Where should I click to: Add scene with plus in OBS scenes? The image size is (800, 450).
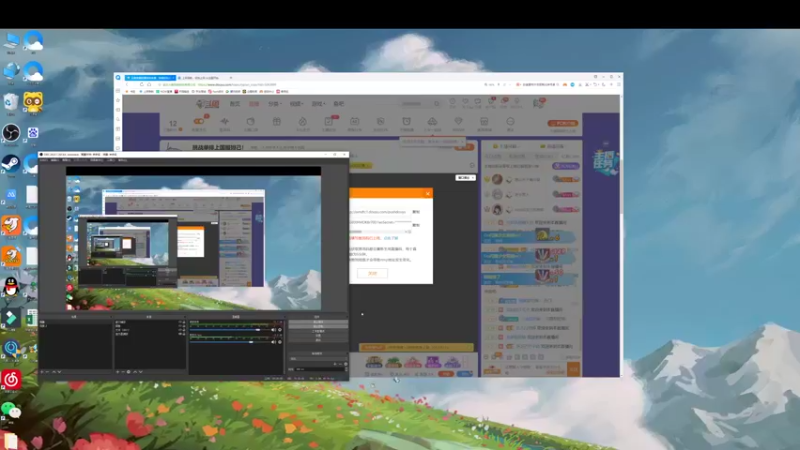pyautogui.click(x=42, y=372)
